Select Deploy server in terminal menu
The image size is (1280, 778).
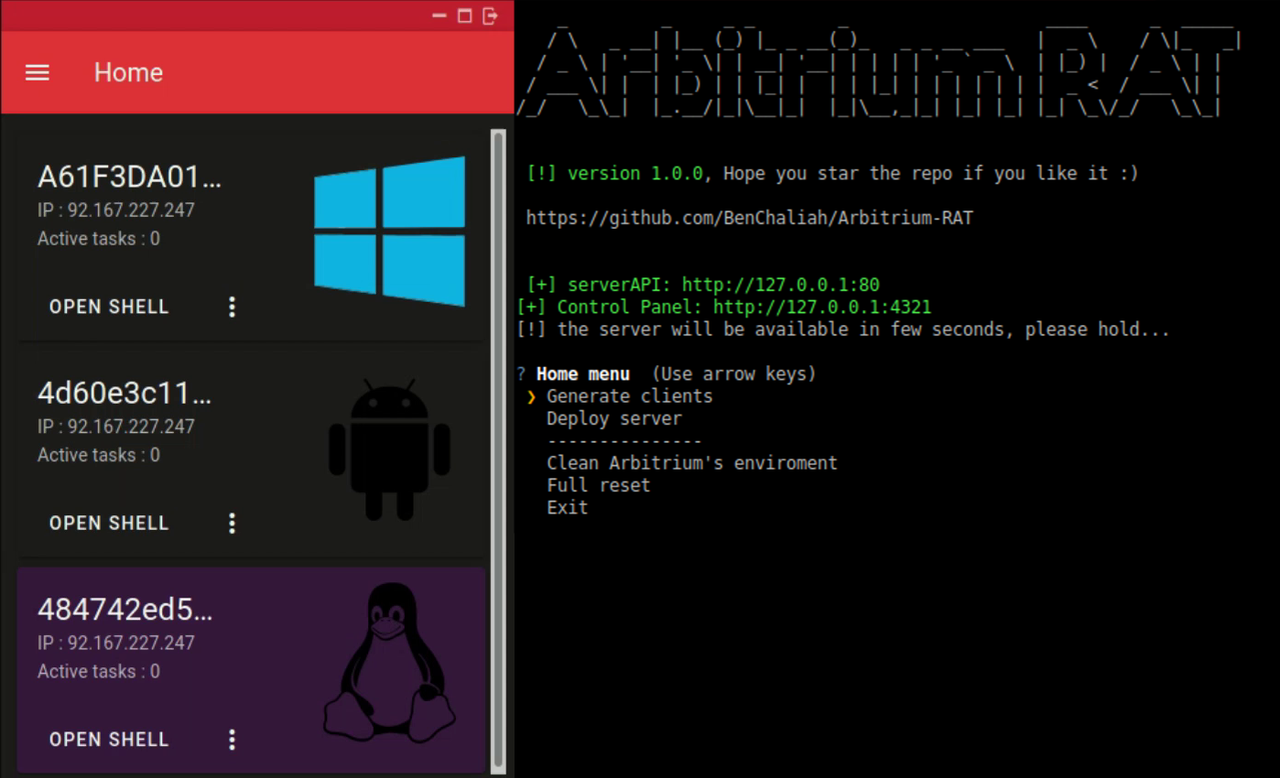click(614, 419)
